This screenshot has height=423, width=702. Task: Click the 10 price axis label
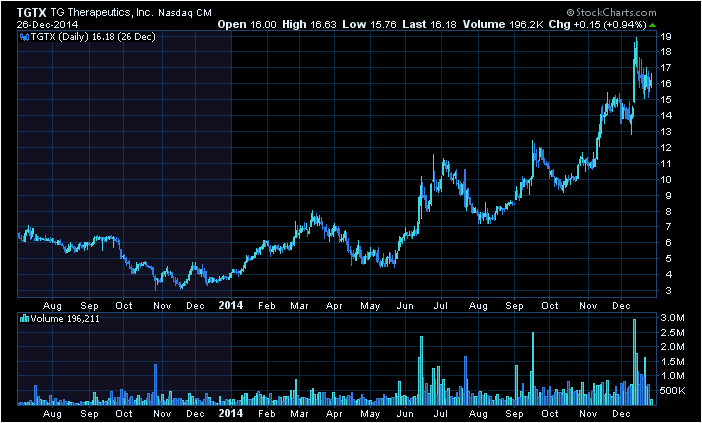pyautogui.click(x=666, y=179)
